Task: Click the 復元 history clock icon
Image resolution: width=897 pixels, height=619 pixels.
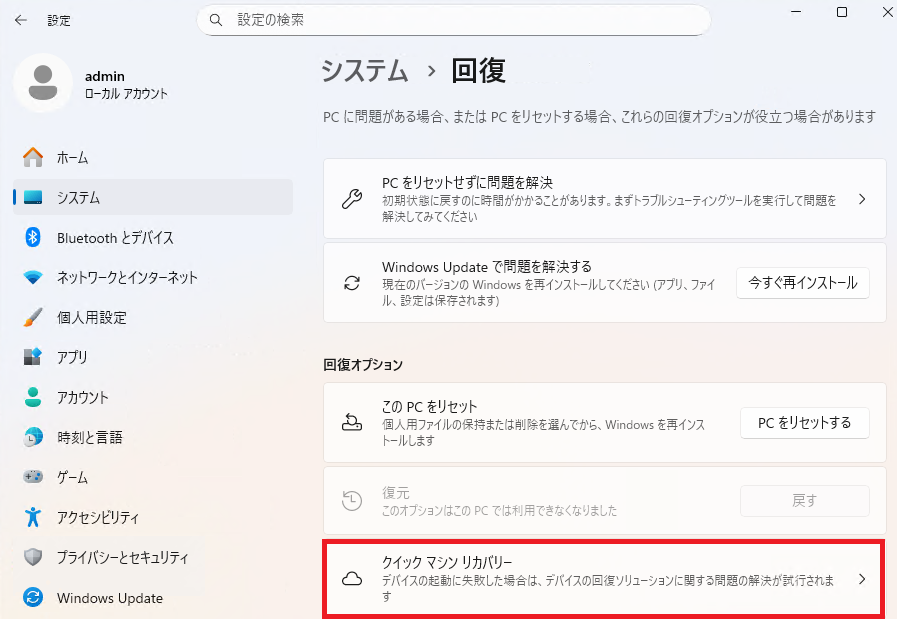Action: pyautogui.click(x=352, y=501)
